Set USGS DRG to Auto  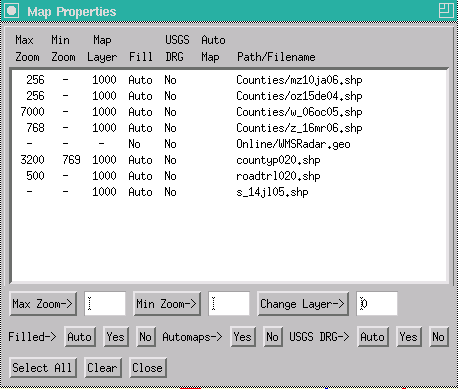[x=373, y=337]
